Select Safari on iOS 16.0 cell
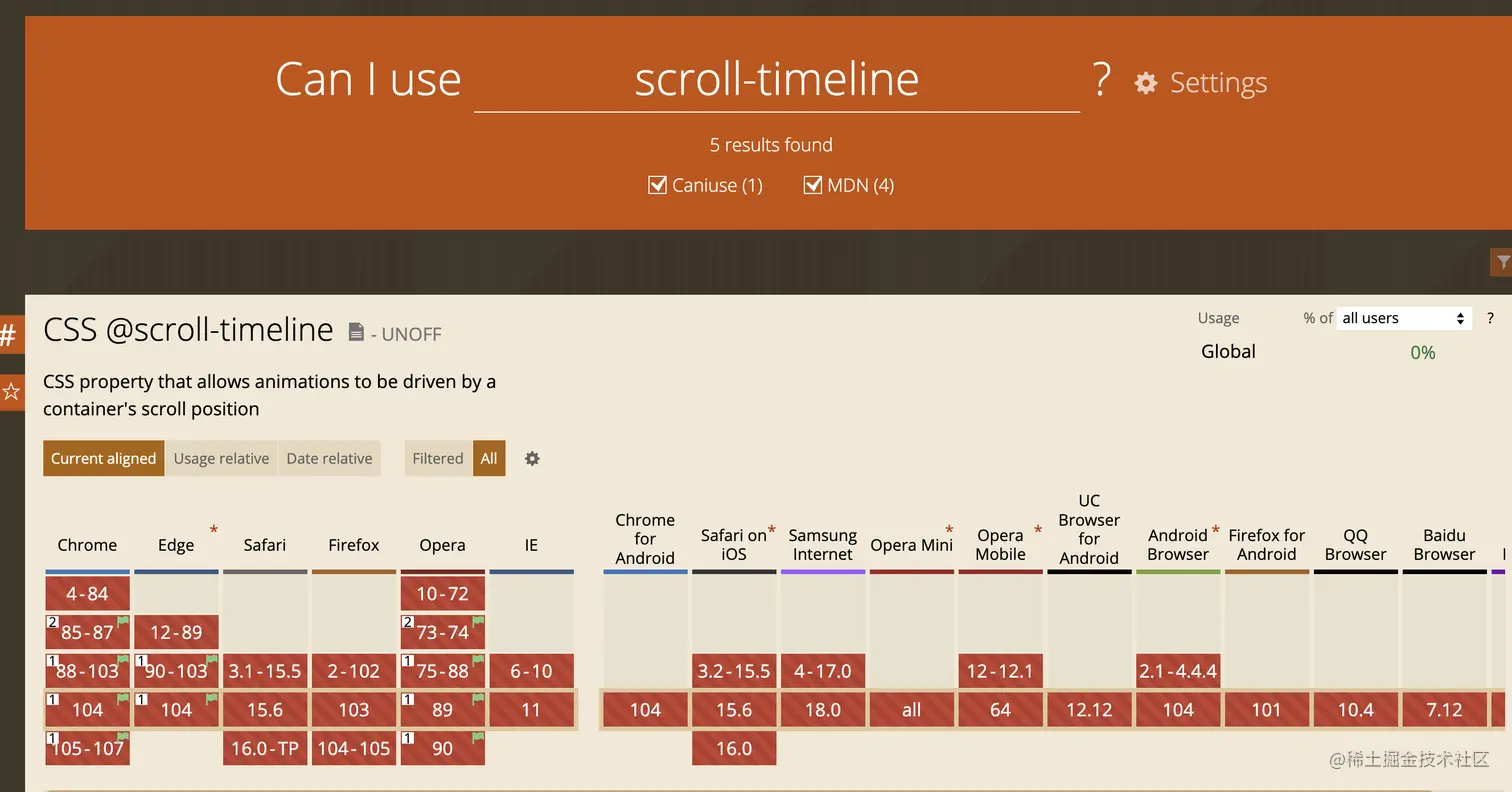1512x792 pixels. pyautogui.click(x=734, y=748)
